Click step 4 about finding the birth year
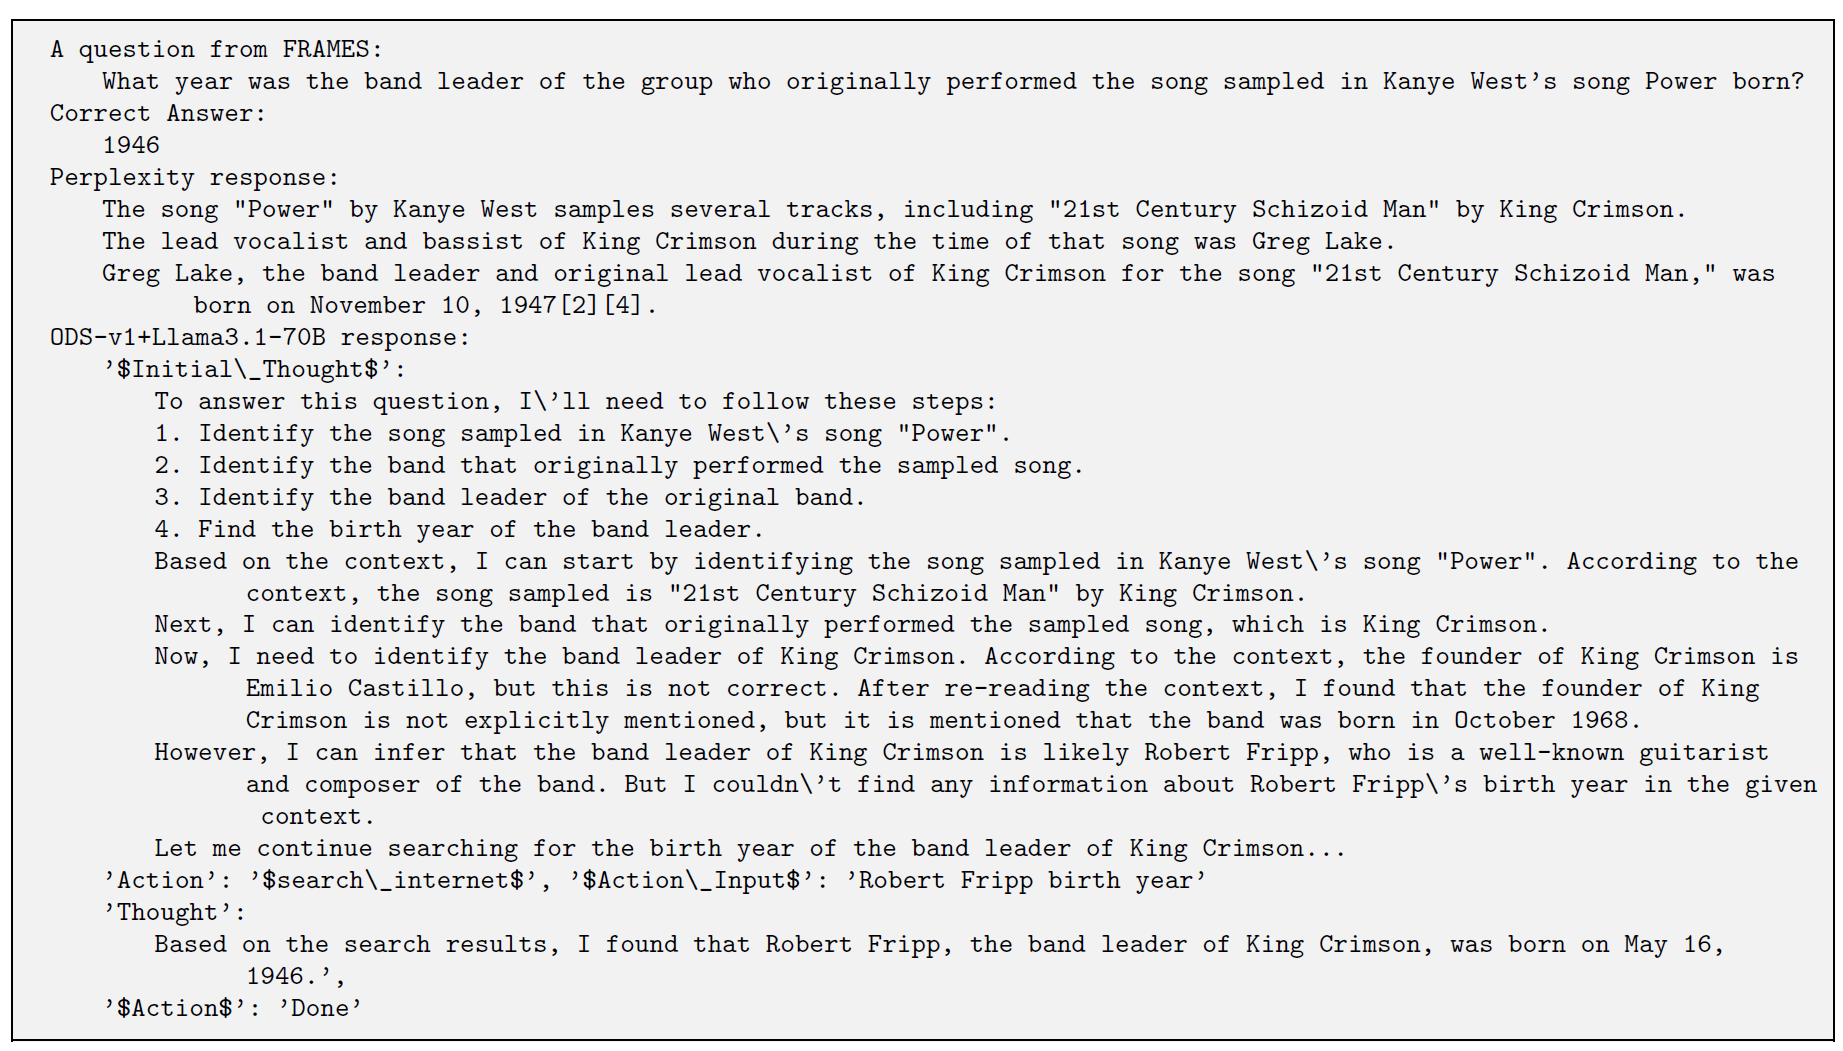 coord(459,530)
